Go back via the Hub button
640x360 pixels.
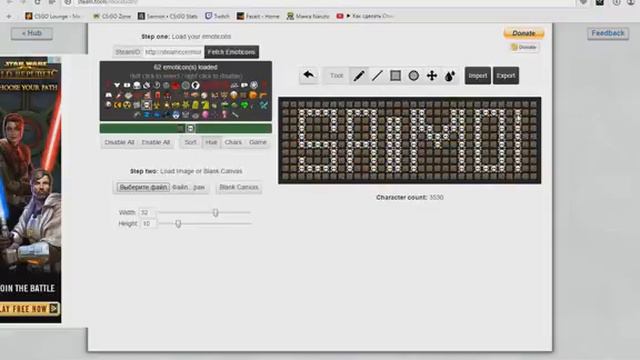(32, 33)
